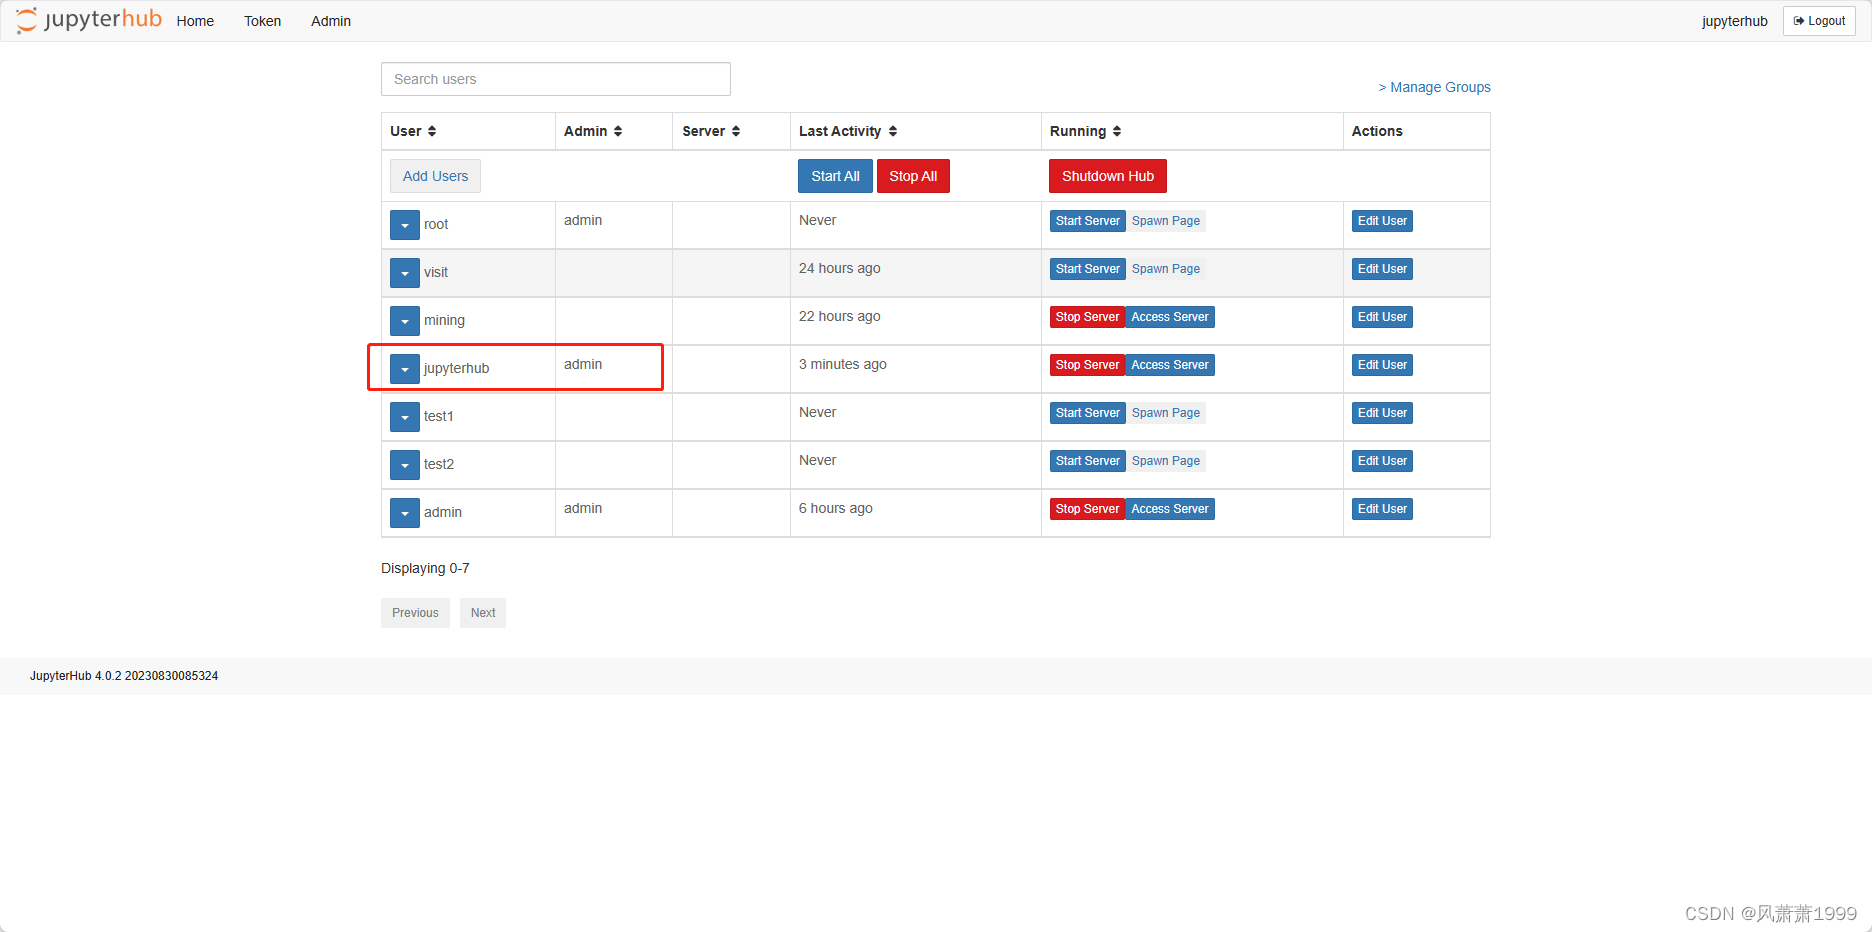Expand the visit user row dropdown
The height and width of the screenshot is (932, 1872).
tap(405, 273)
